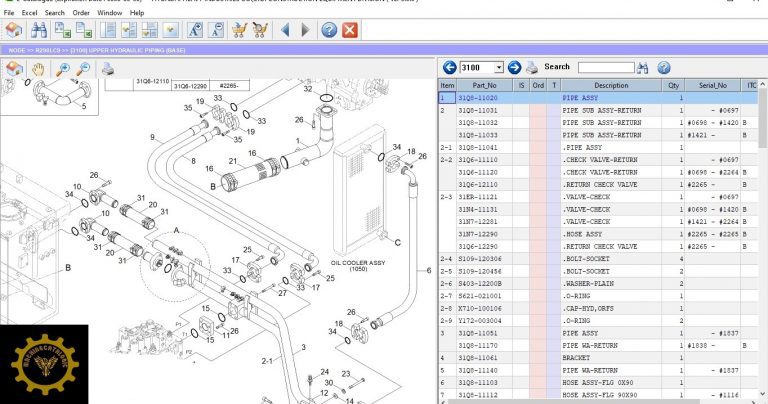Click the Description column header
The width and height of the screenshot is (768, 404).
click(x=611, y=86)
